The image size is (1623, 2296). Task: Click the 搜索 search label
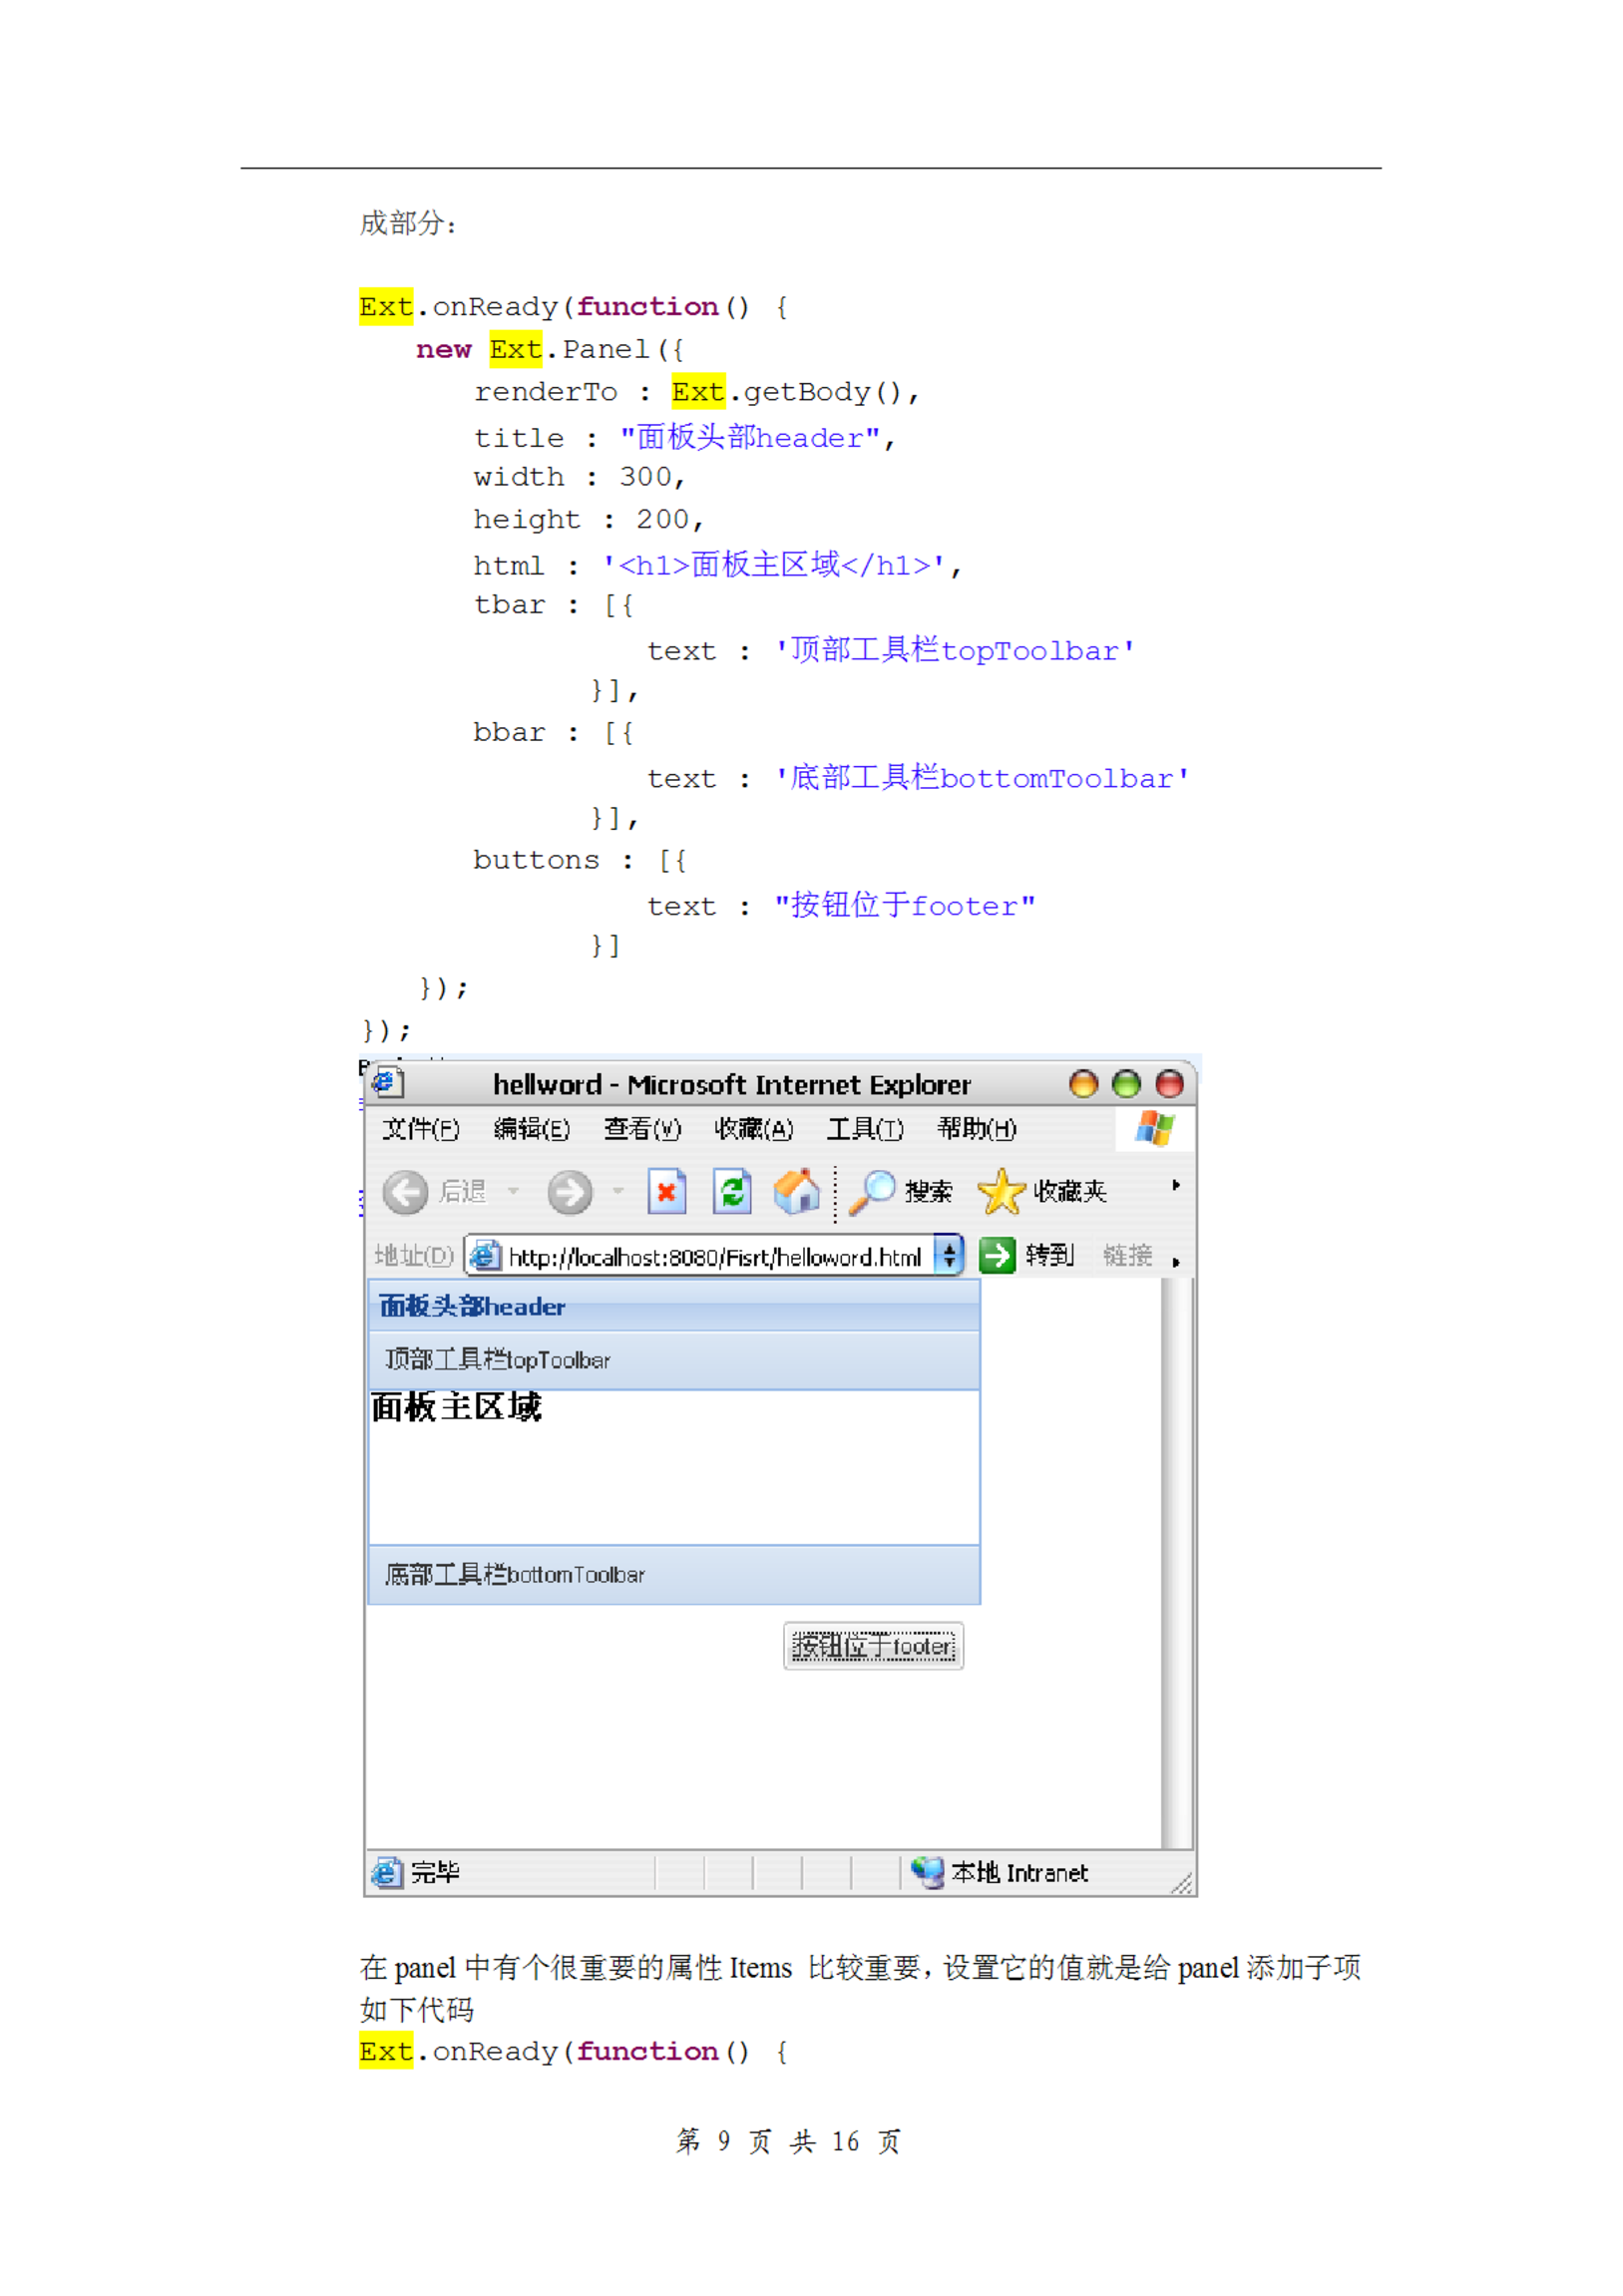929,1192
